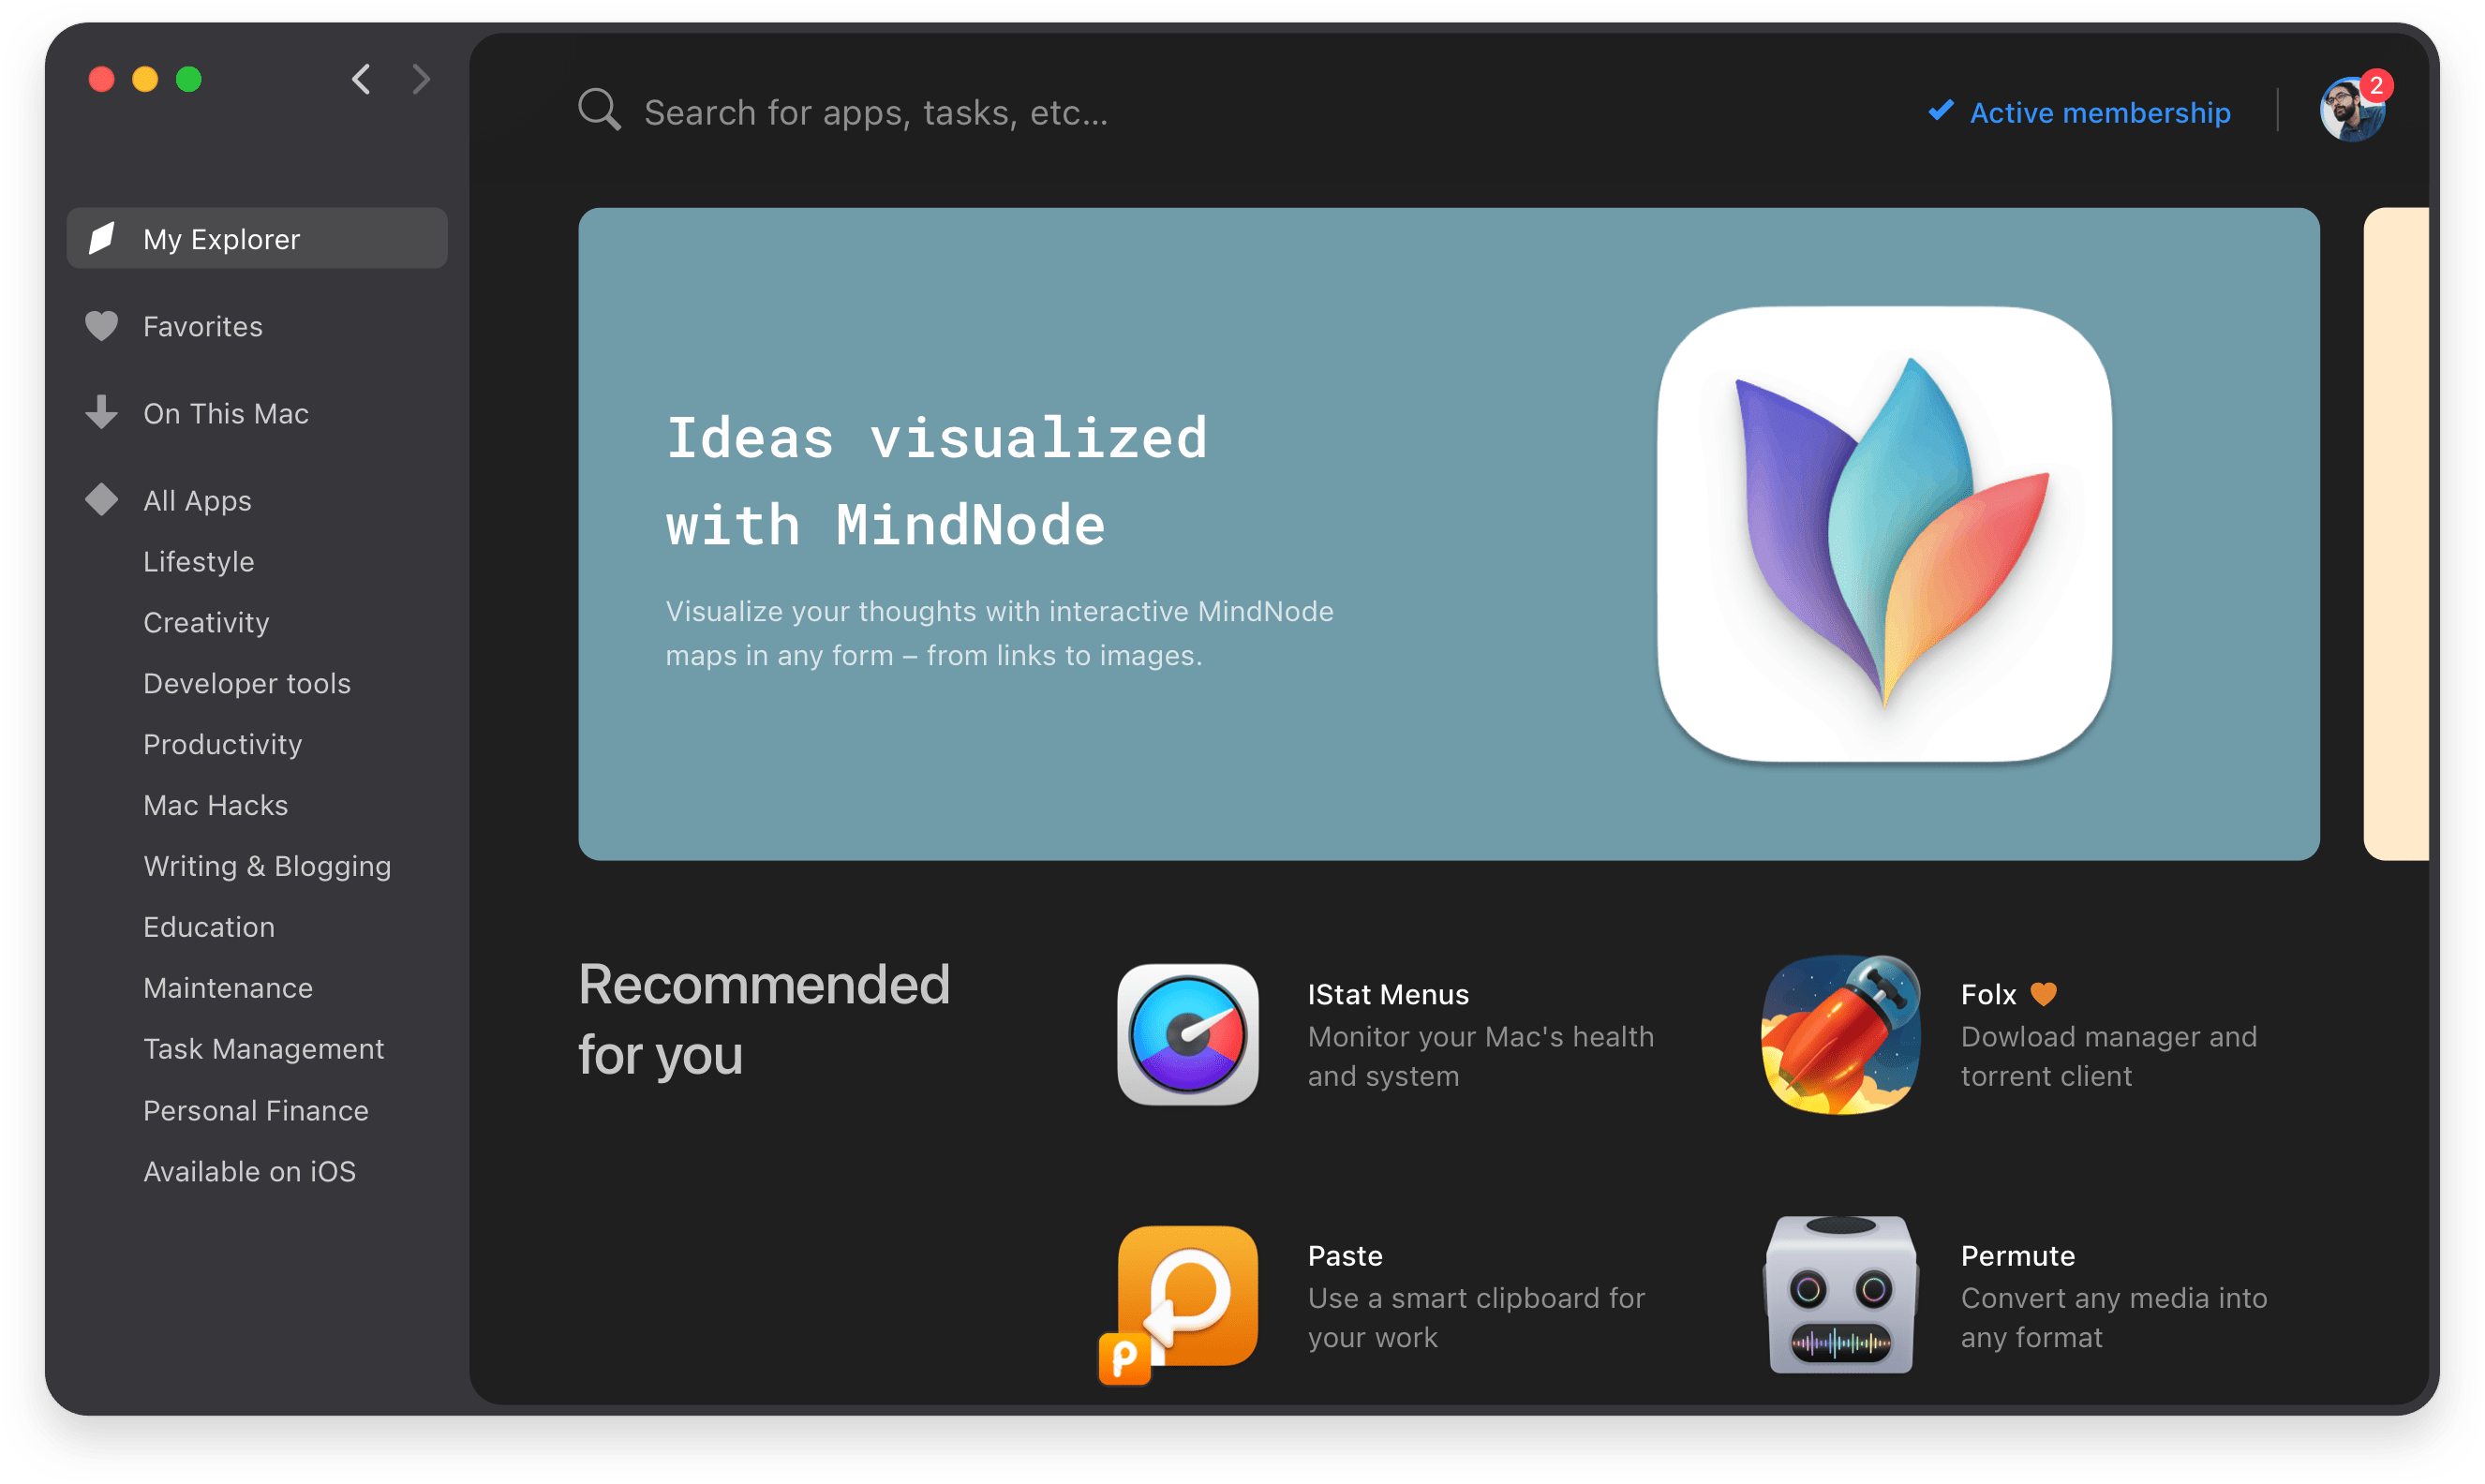The image size is (2485, 1484).
Task: Click 'Monitor your Mac's health and system' text
Action: click(1480, 1056)
